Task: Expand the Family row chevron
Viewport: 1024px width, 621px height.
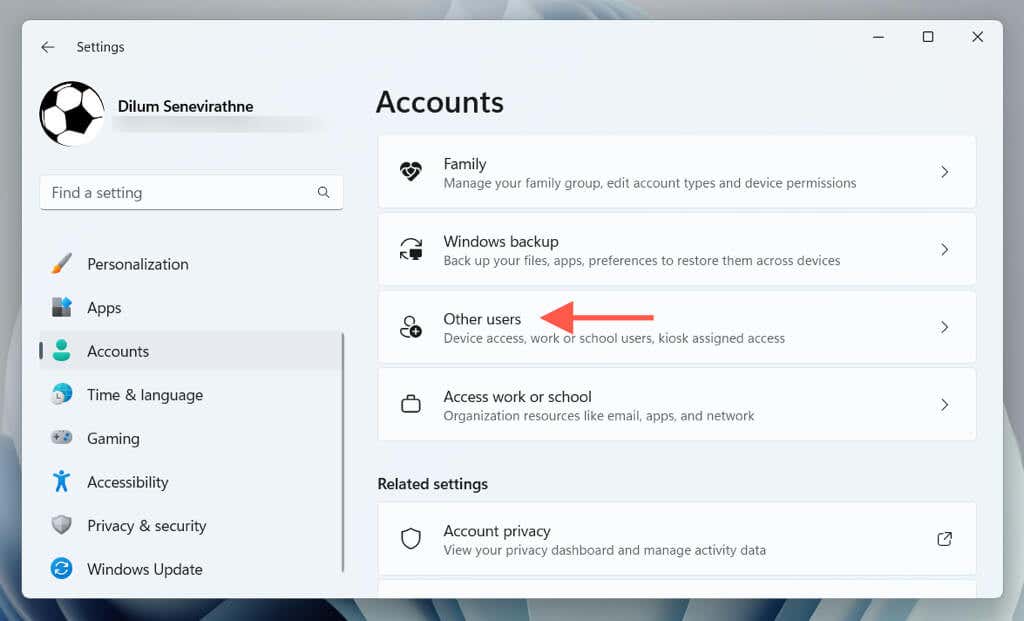Action: [x=944, y=172]
